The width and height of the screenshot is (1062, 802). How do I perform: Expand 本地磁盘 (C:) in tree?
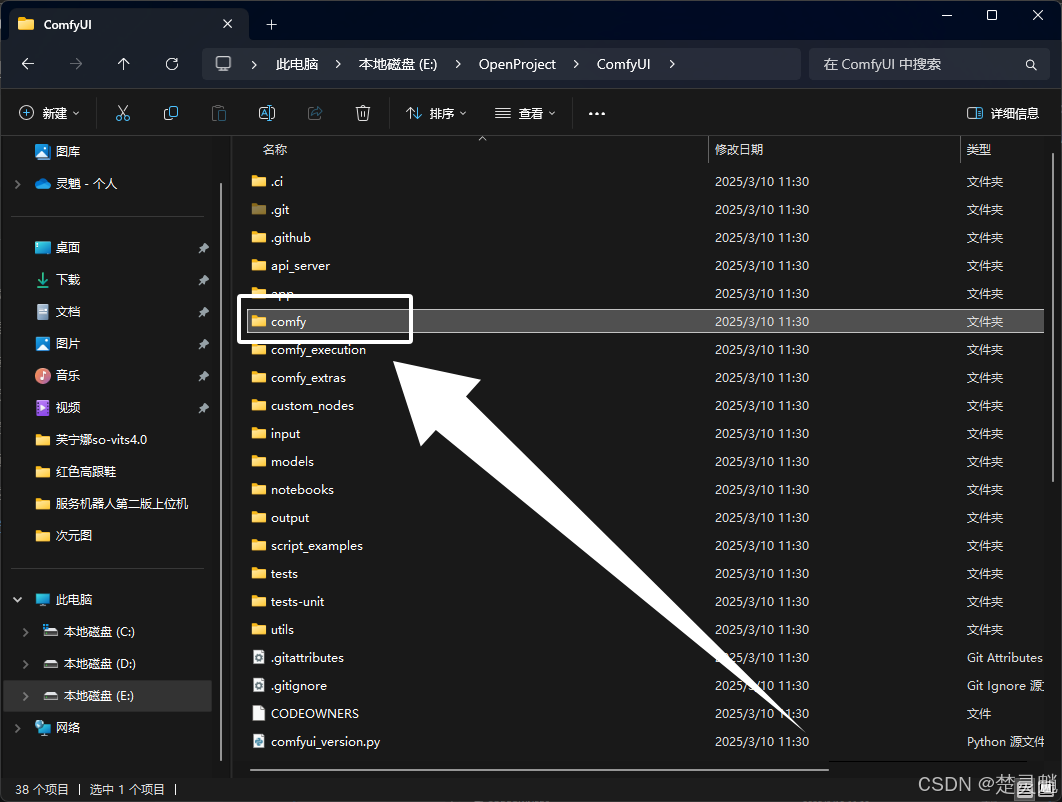[x=26, y=632]
